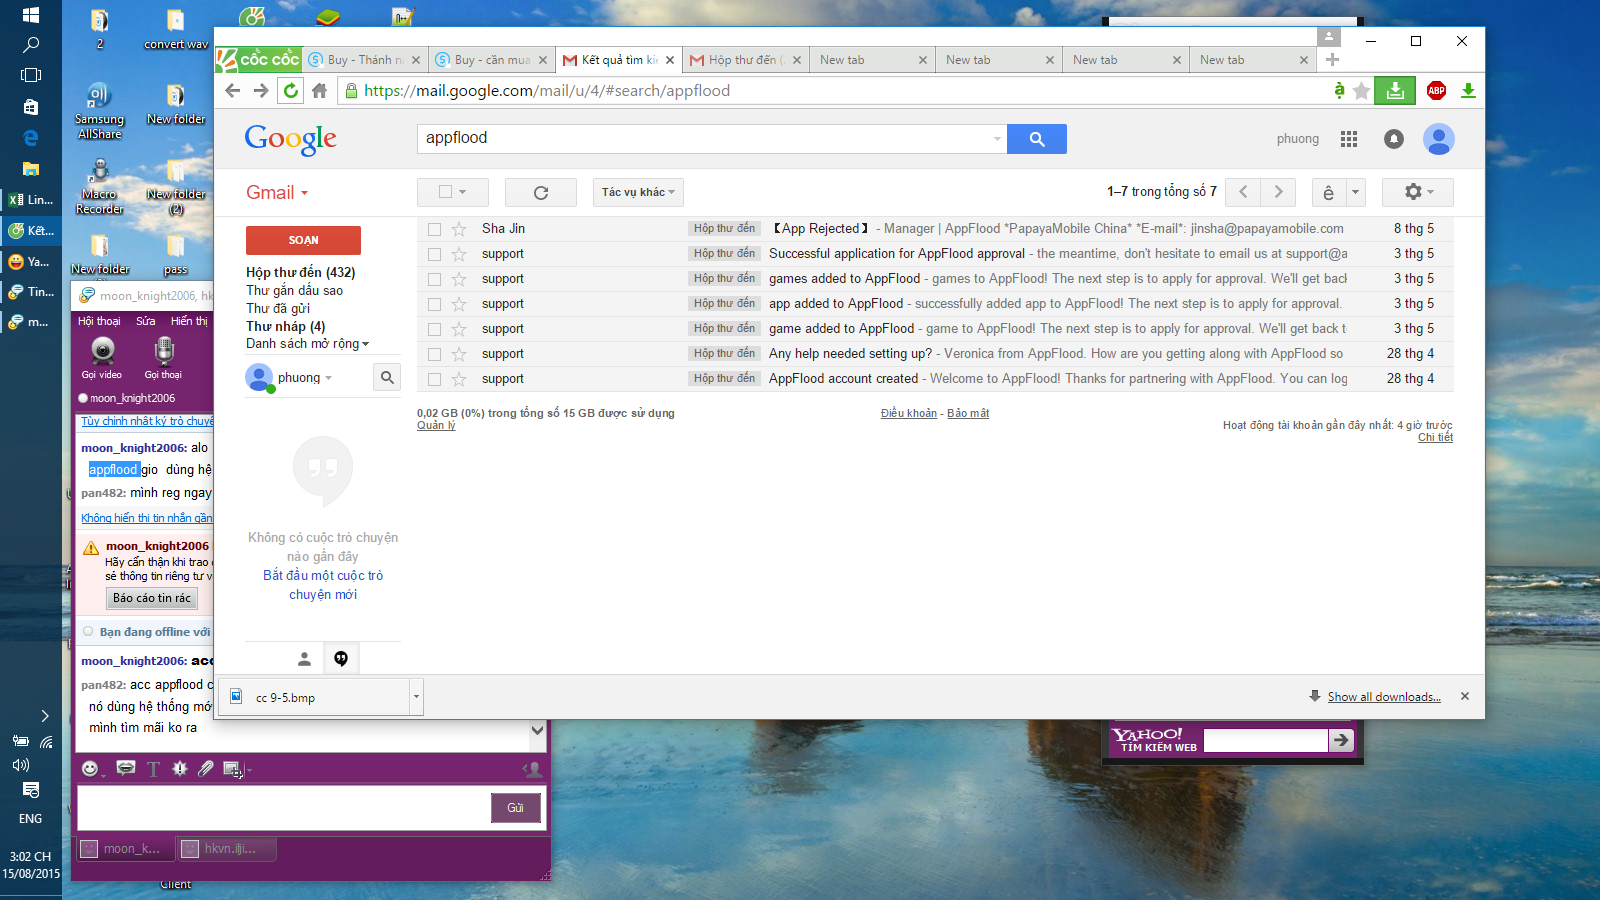The width and height of the screenshot is (1600, 900).
Task: Open the search options arrow in search box
Action: [x=997, y=139]
